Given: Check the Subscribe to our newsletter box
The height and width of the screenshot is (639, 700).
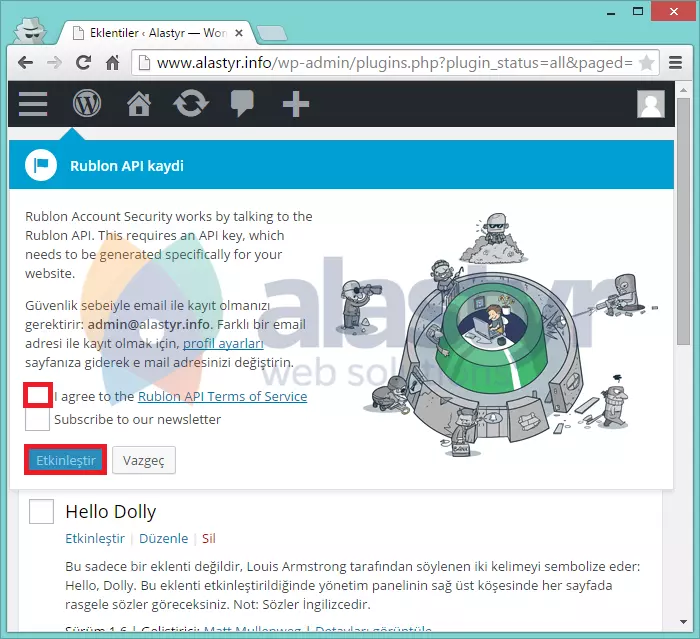Looking at the screenshot, I should 37,419.
